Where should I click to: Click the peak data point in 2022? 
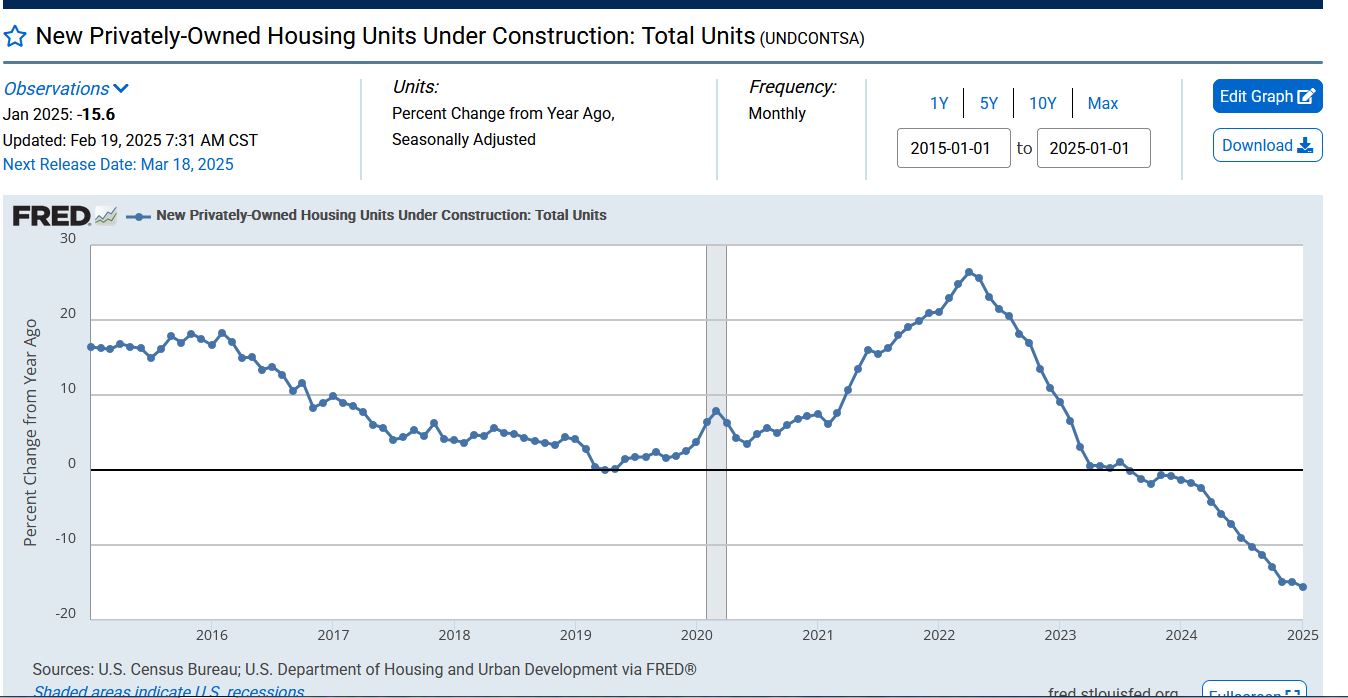coord(968,272)
